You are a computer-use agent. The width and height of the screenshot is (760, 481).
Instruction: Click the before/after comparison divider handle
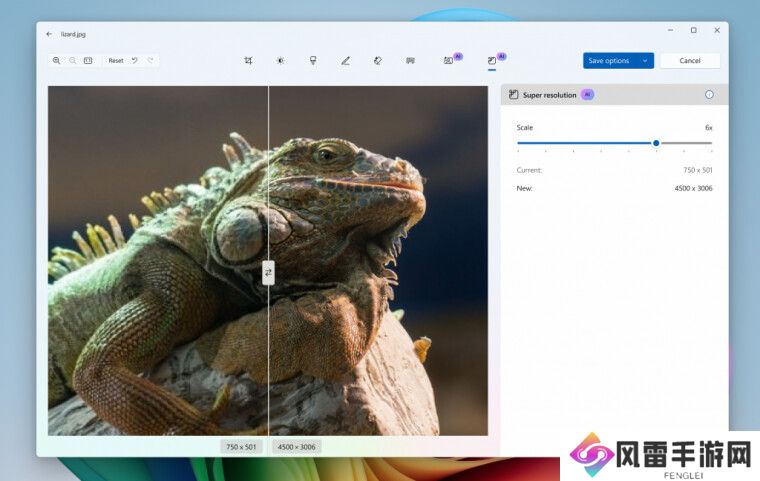(x=268, y=272)
